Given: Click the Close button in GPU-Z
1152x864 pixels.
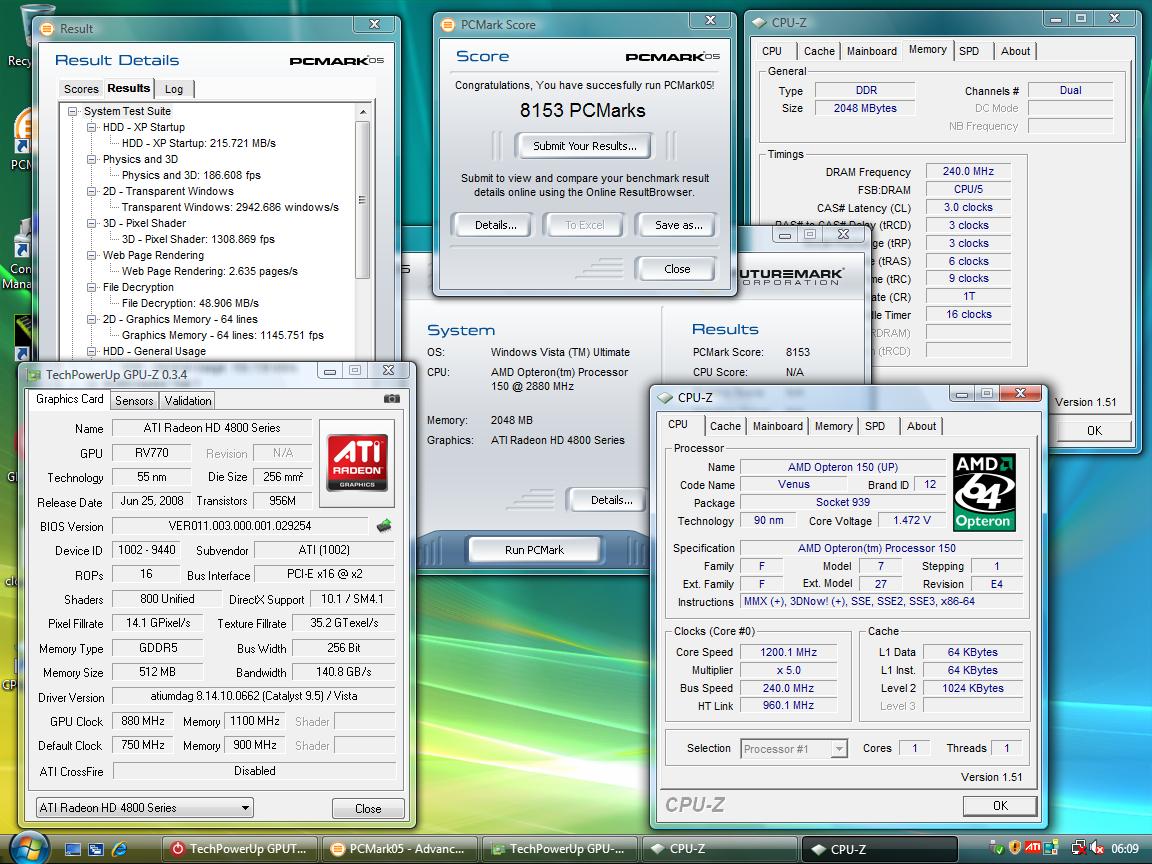Looking at the screenshot, I should (368, 808).
